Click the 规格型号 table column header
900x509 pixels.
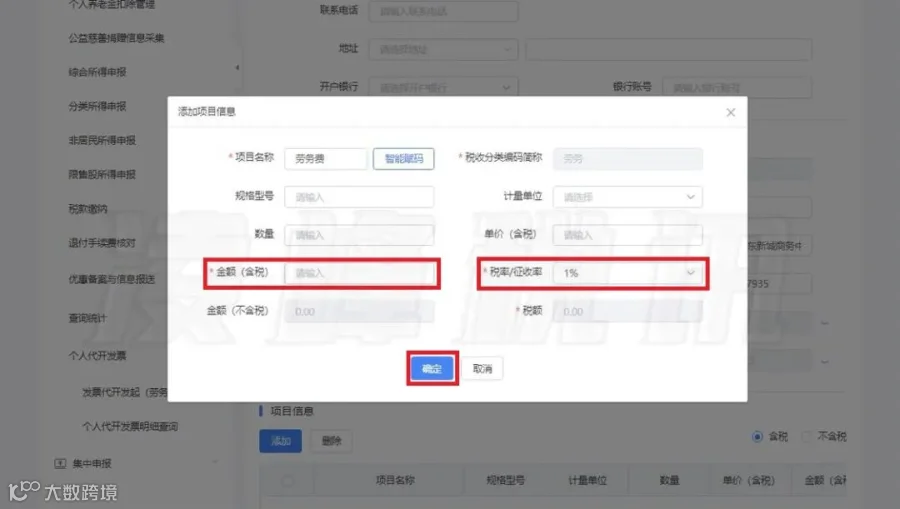(505, 480)
